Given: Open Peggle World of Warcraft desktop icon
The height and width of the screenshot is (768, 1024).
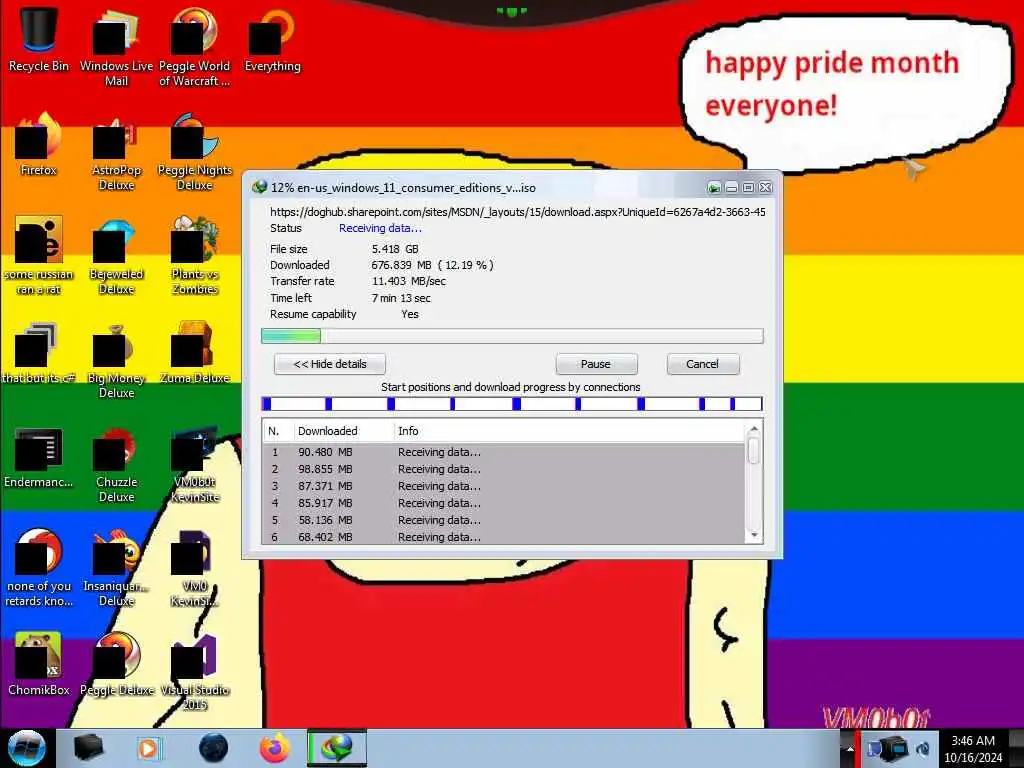Looking at the screenshot, I should [x=195, y=46].
